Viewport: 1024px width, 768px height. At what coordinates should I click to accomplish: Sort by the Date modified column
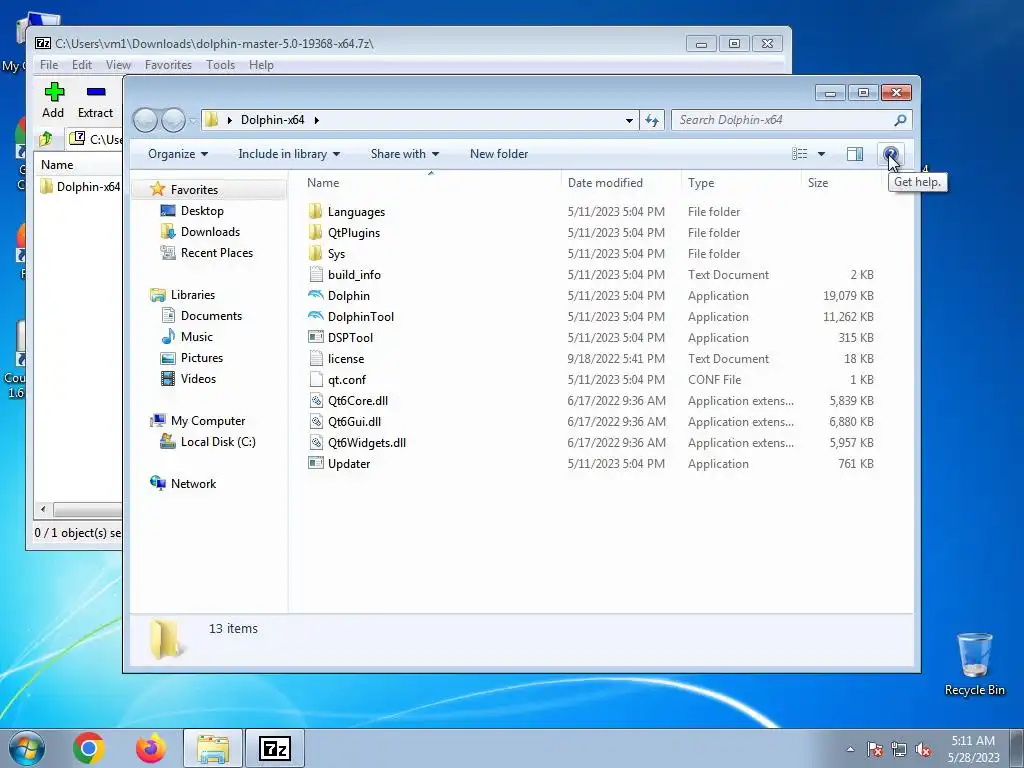tap(620, 183)
